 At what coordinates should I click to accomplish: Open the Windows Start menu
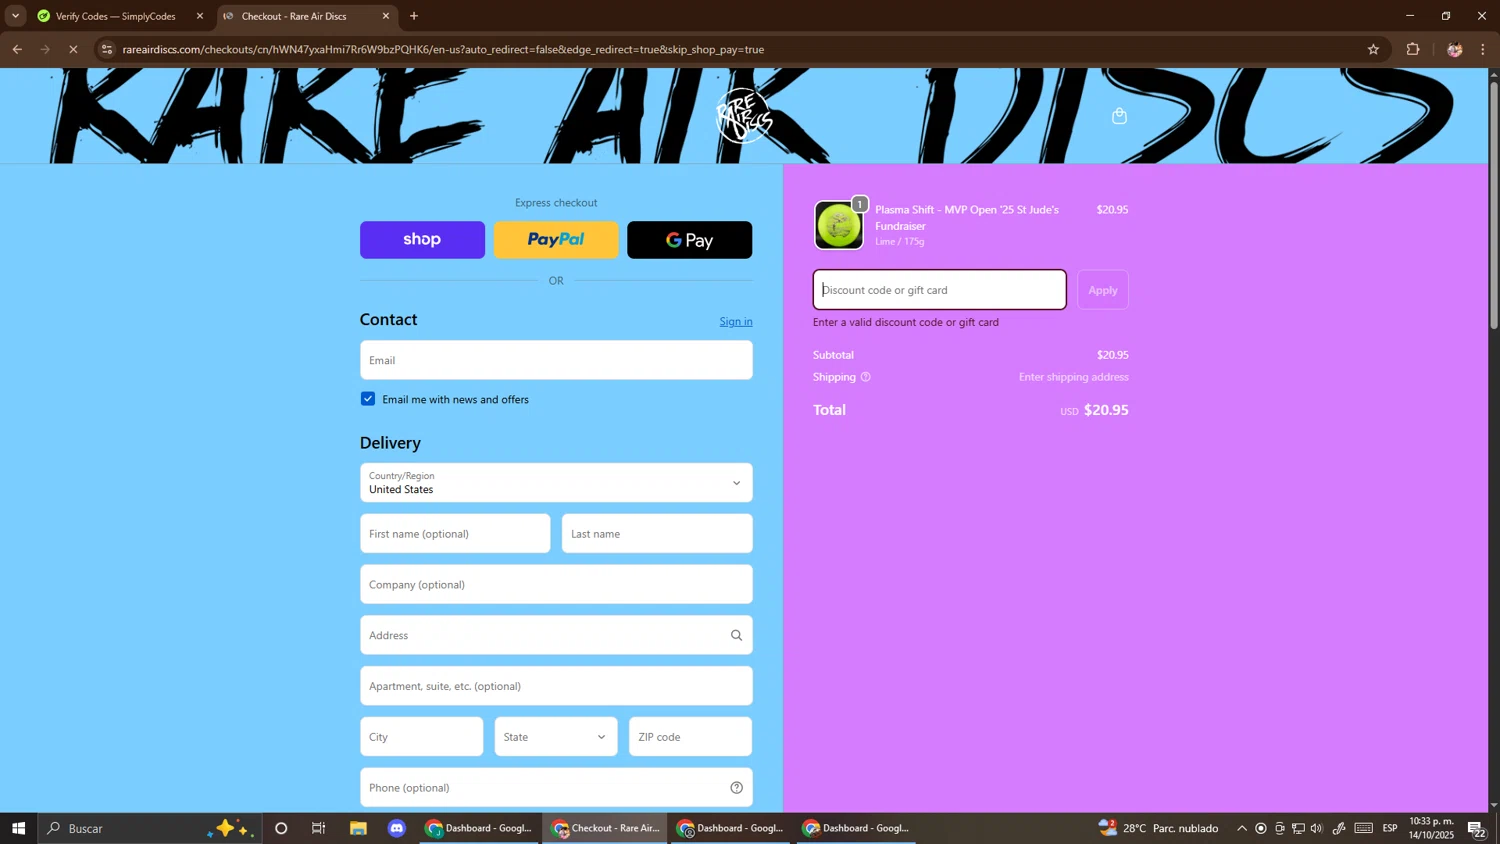pos(18,828)
